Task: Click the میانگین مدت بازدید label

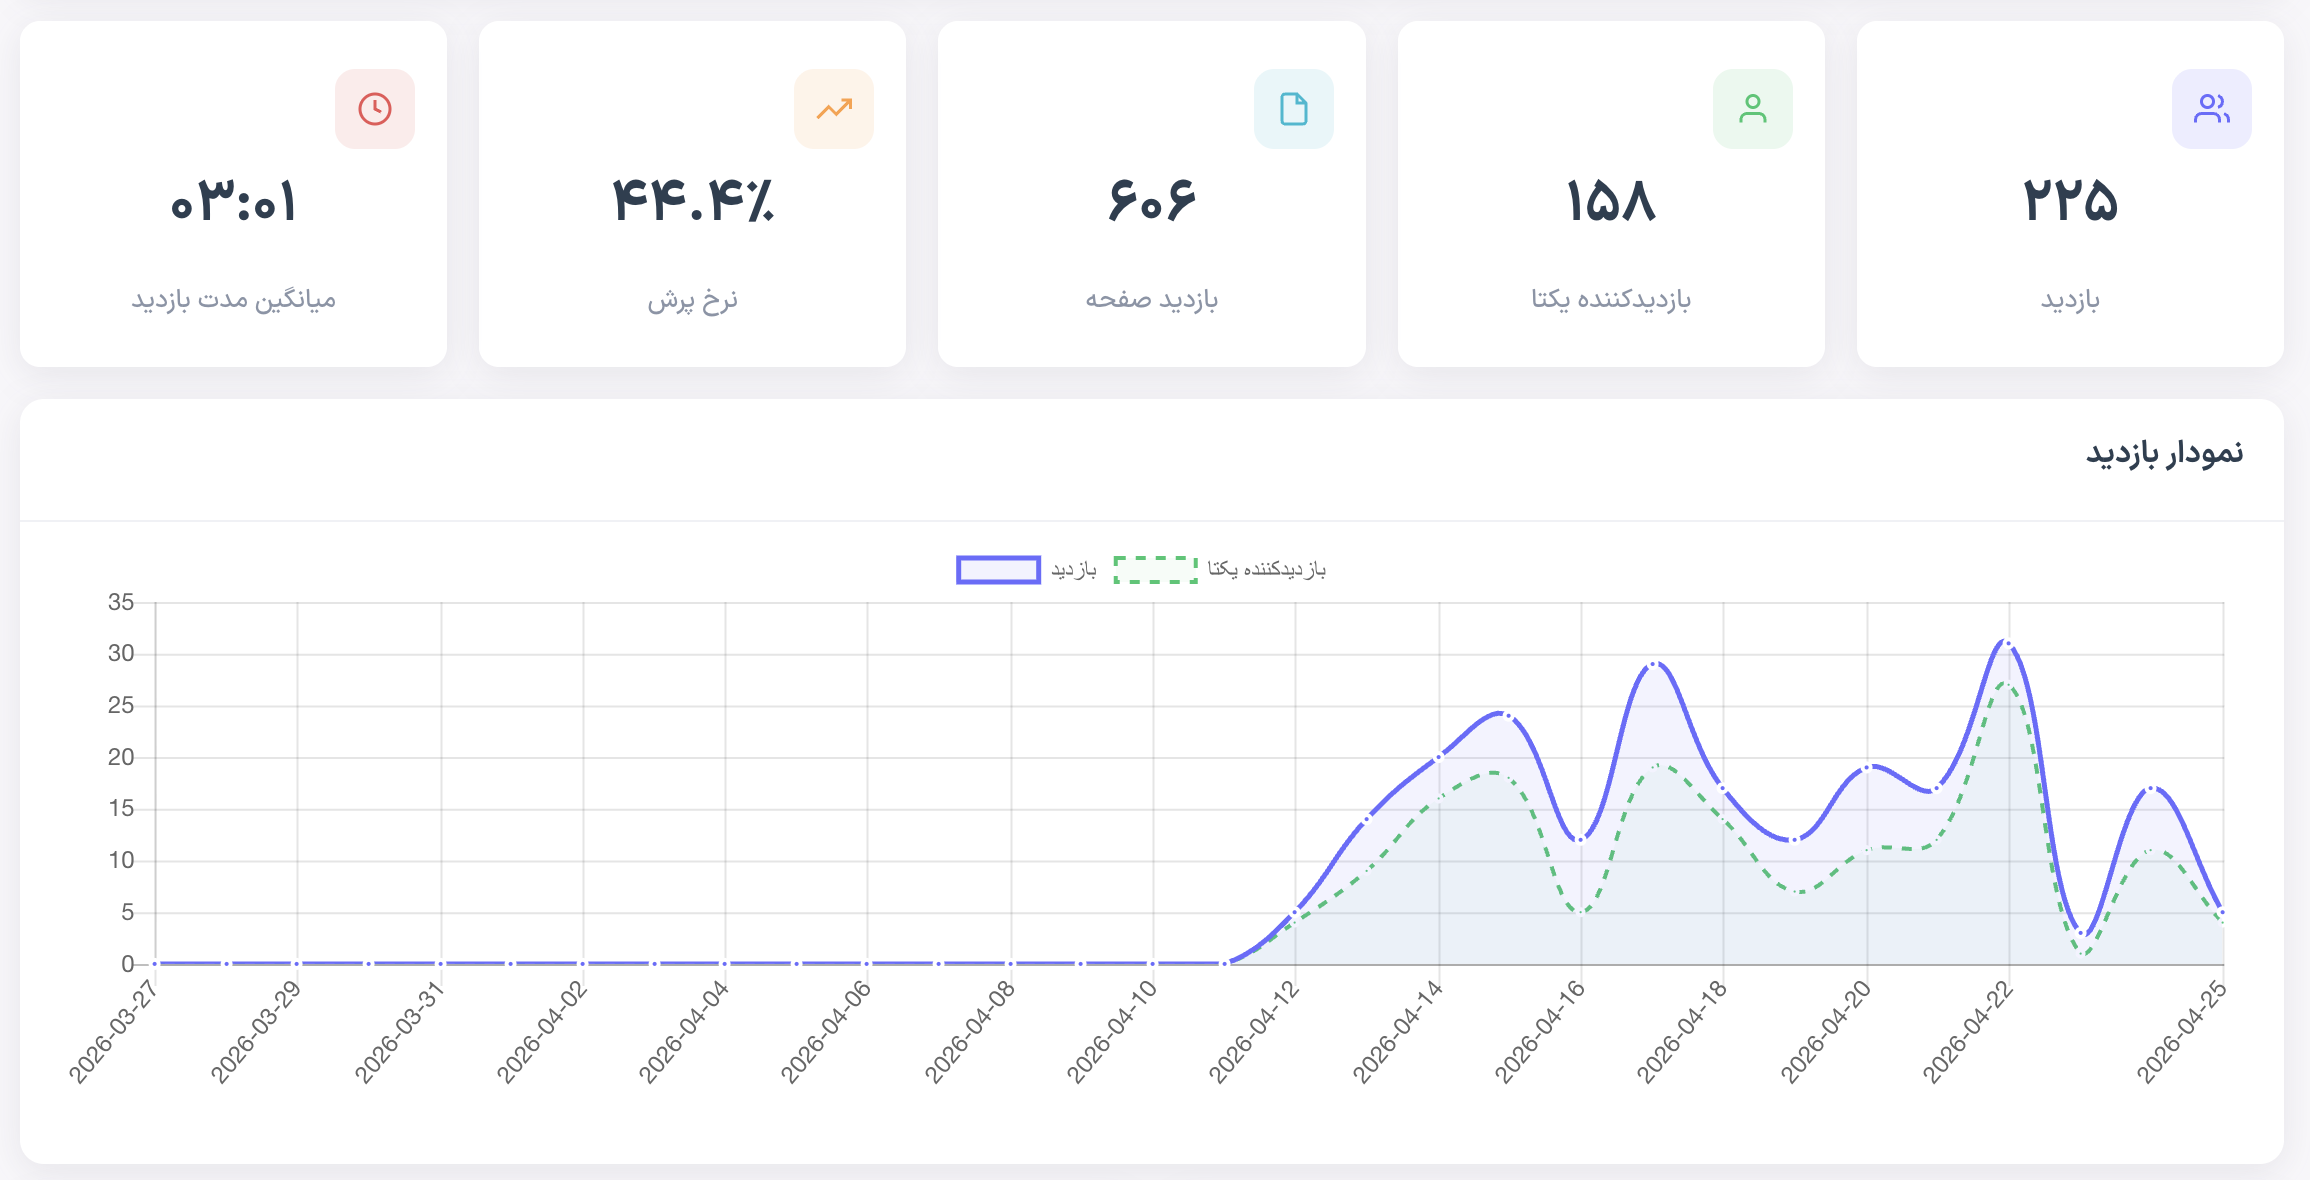Action: click(234, 300)
